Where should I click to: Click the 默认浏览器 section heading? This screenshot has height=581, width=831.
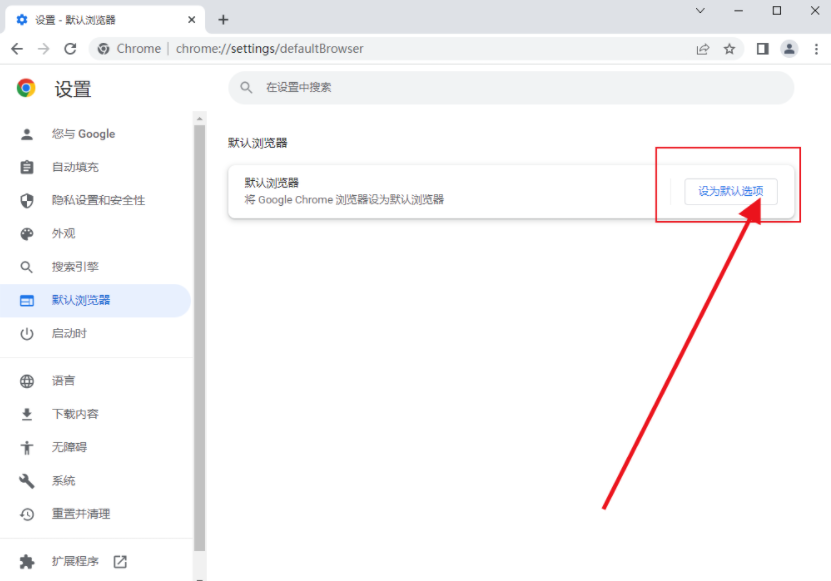(x=258, y=143)
